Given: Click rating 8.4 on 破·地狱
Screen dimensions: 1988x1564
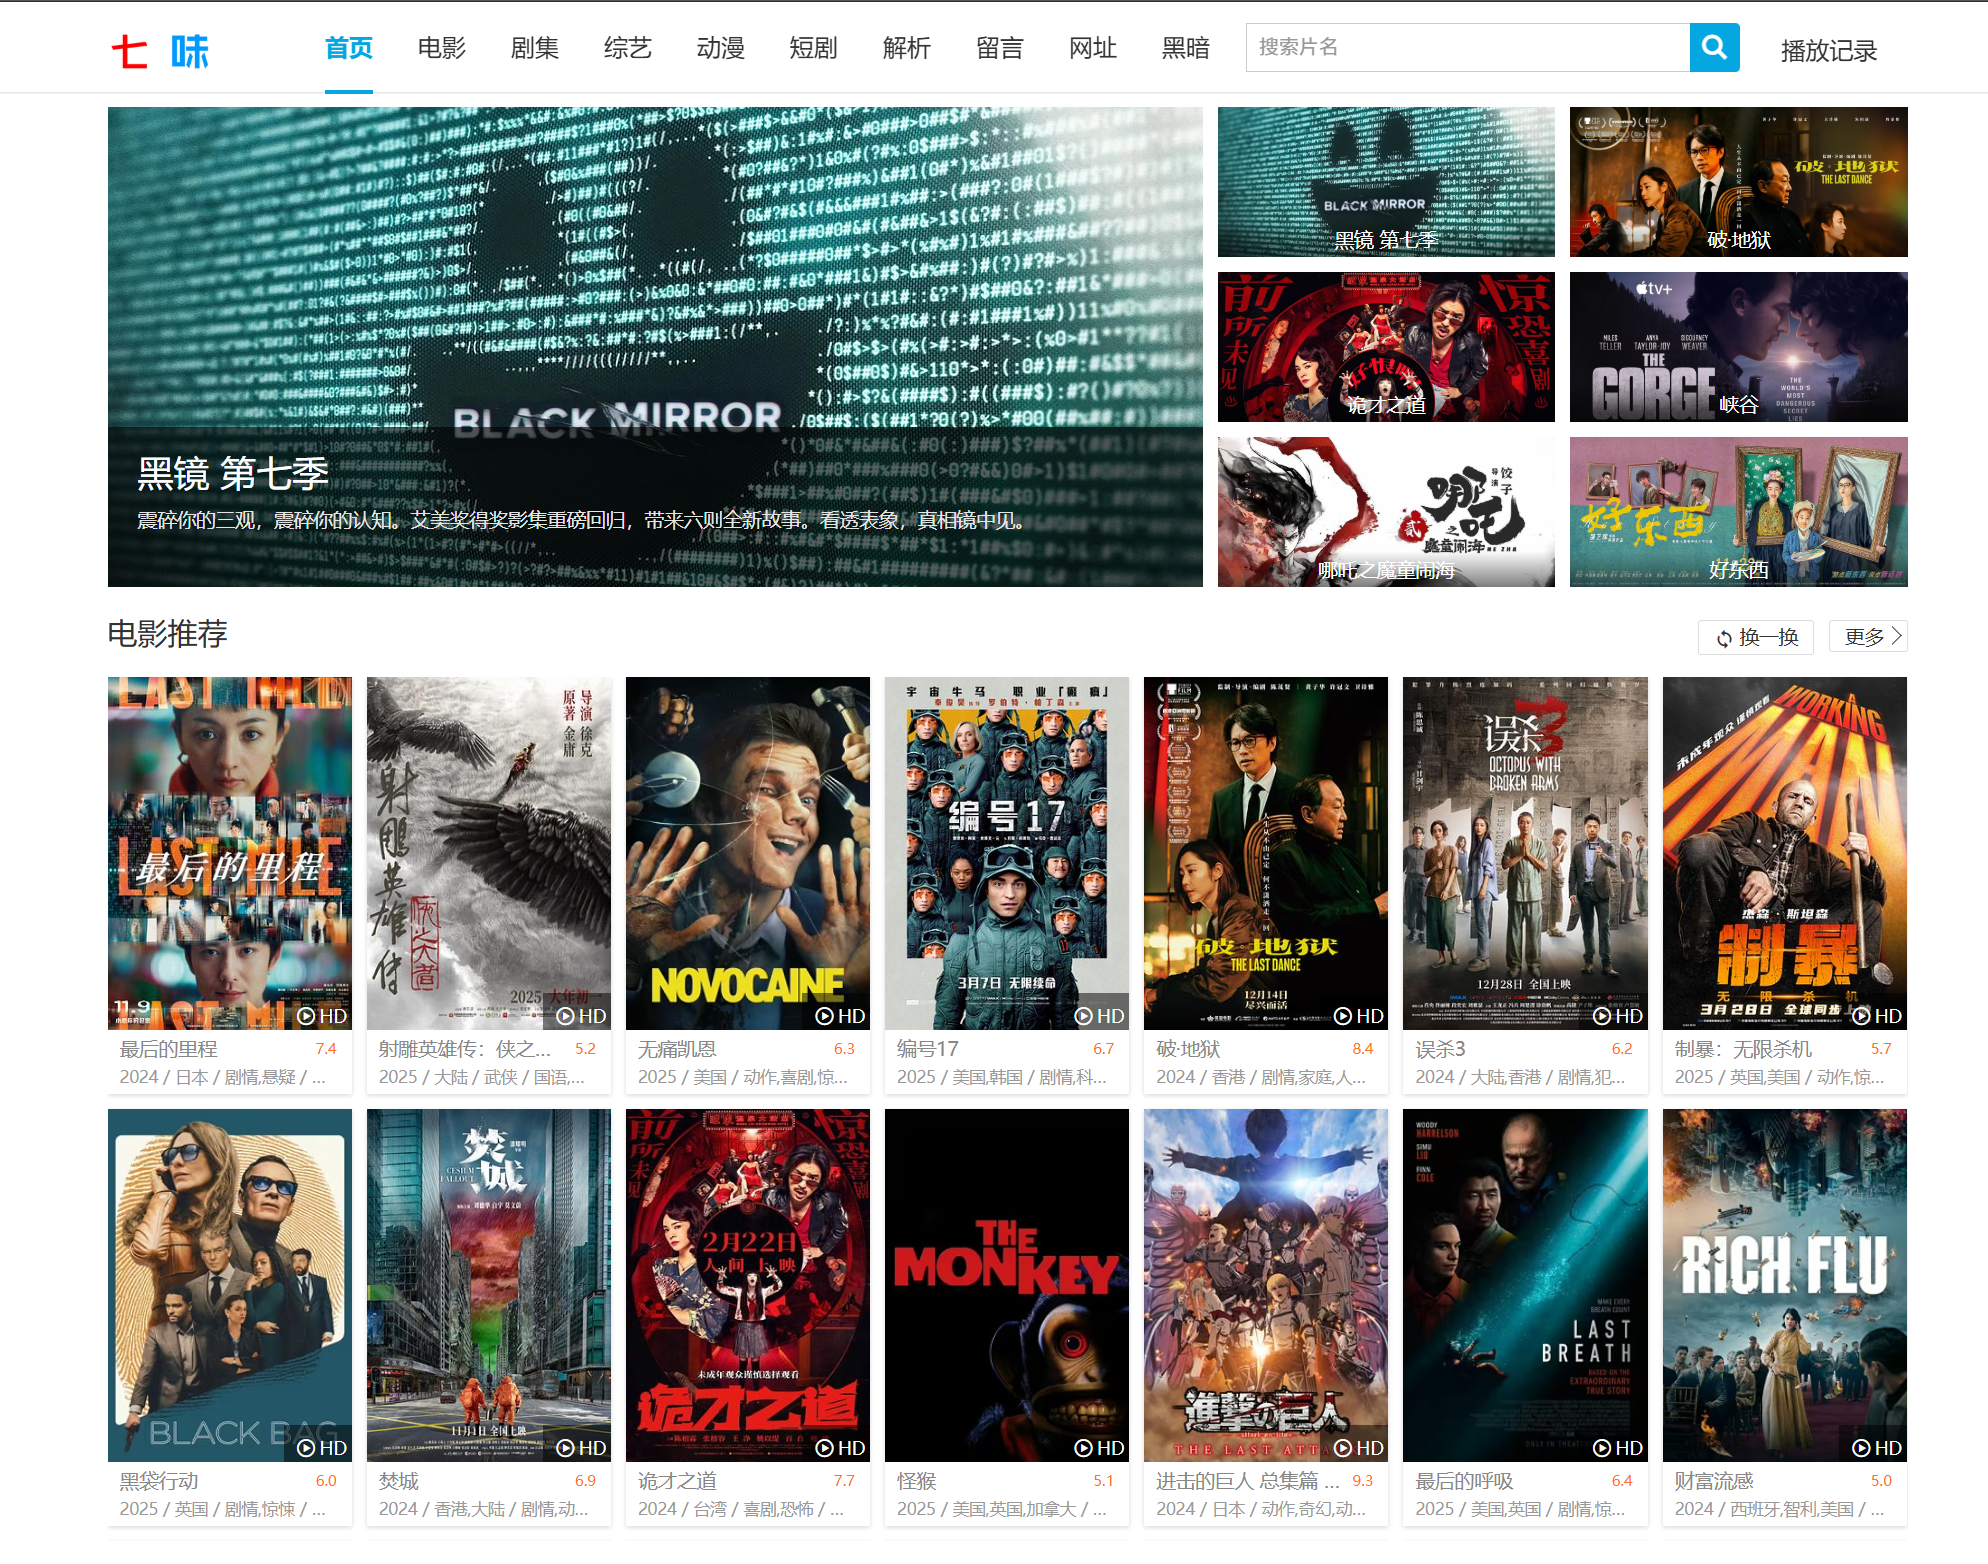Looking at the screenshot, I should [1362, 1049].
